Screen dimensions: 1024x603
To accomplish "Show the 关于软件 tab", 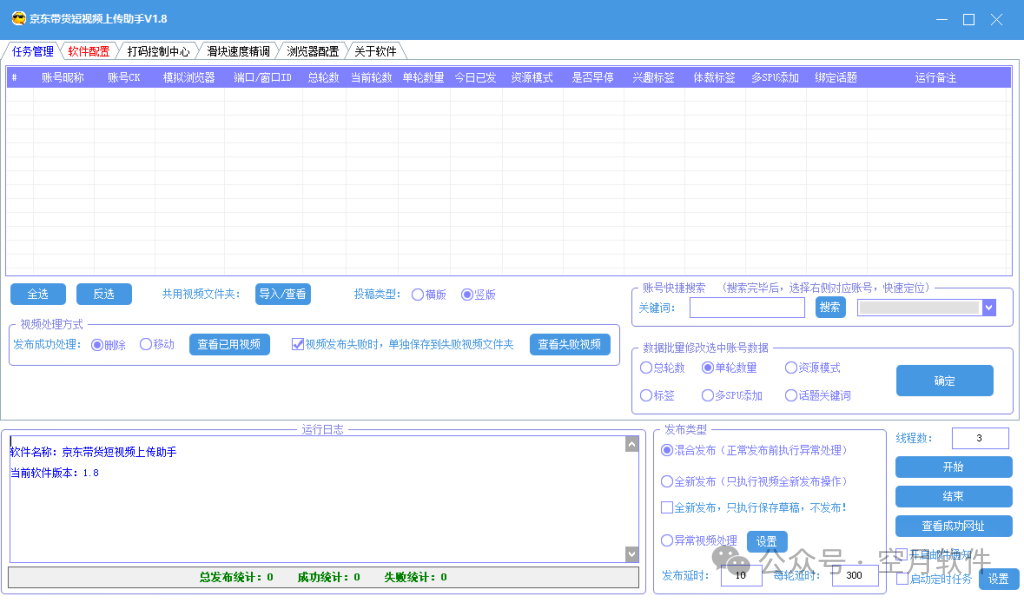I will pyautogui.click(x=375, y=51).
